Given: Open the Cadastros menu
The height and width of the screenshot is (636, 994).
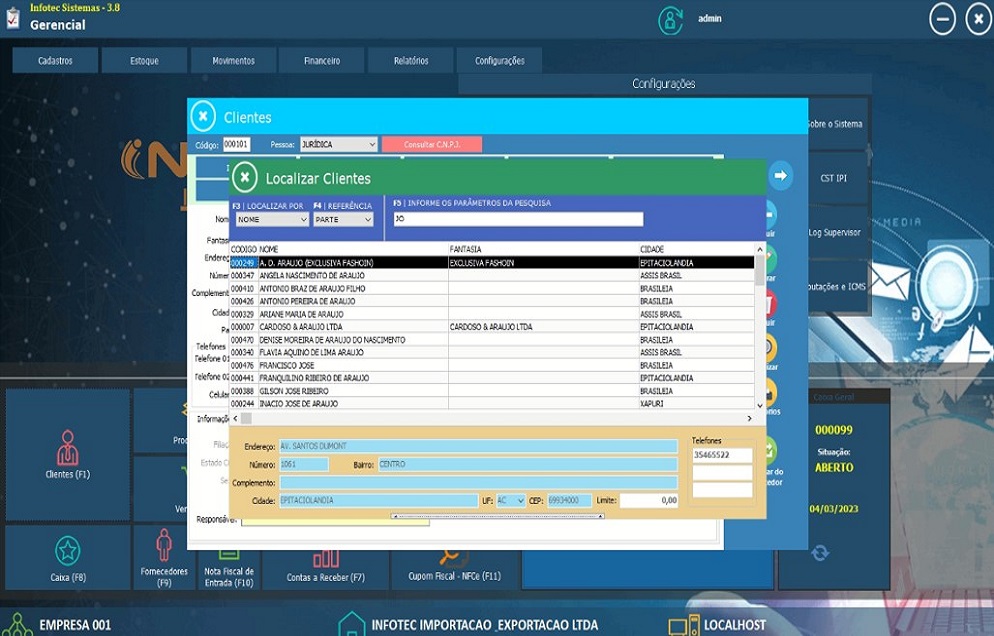Looking at the screenshot, I should (55, 61).
